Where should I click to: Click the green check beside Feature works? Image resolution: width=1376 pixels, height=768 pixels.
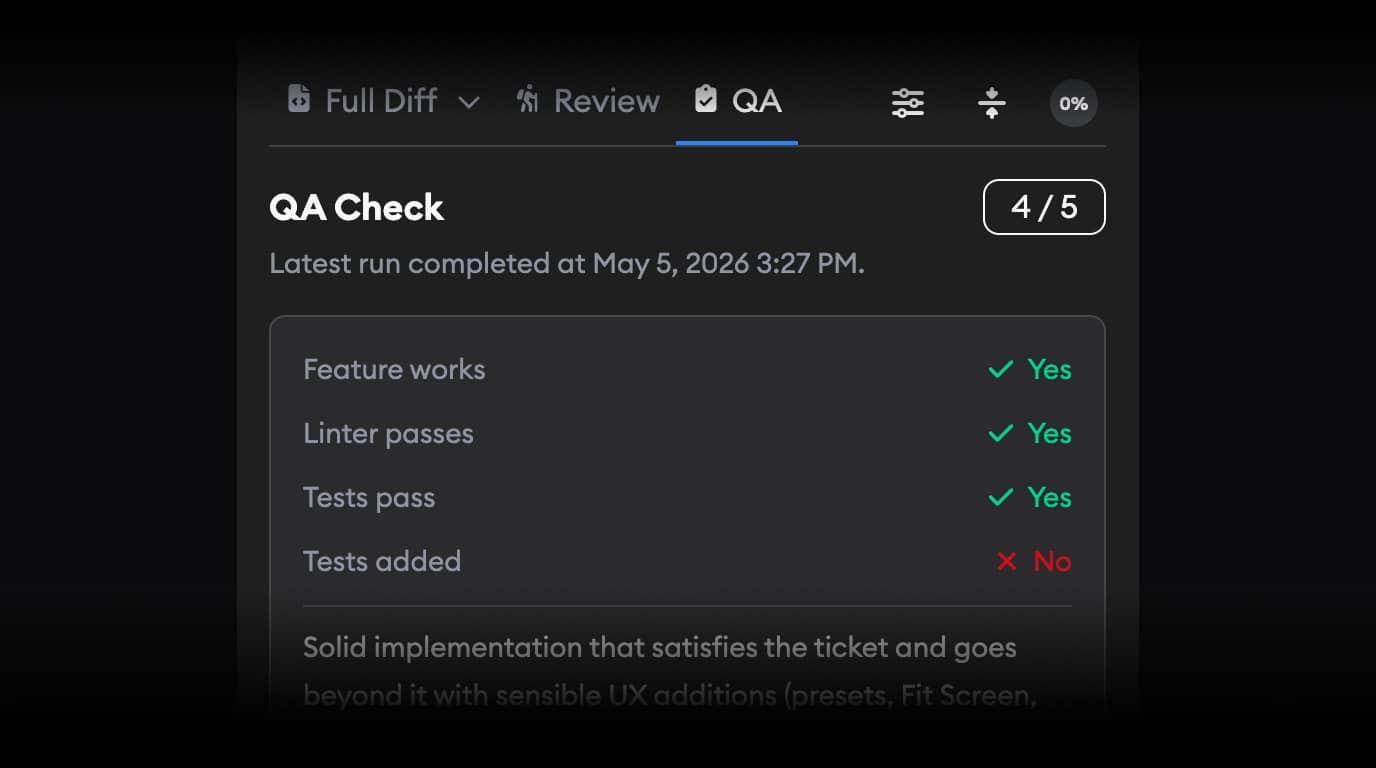pos(1001,370)
